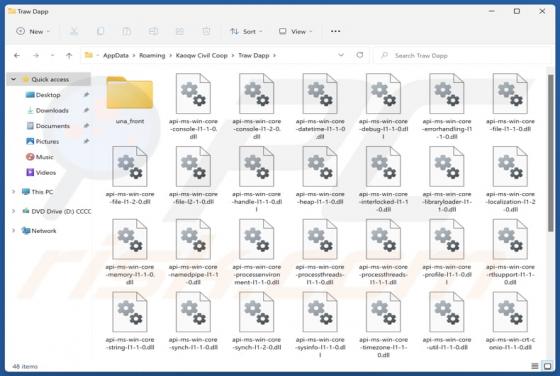This screenshot has height=376, width=560.
Task: Open the View options menu
Action: click(x=295, y=31)
